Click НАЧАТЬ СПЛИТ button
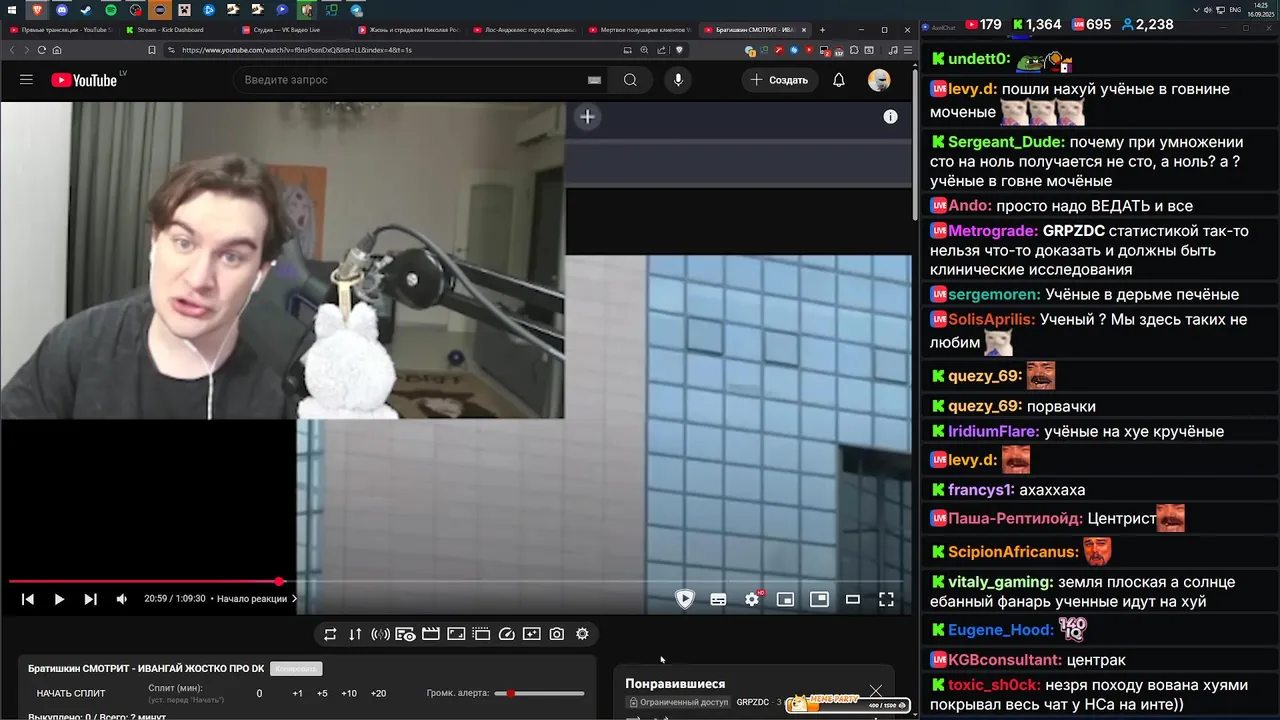 pyautogui.click(x=71, y=693)
